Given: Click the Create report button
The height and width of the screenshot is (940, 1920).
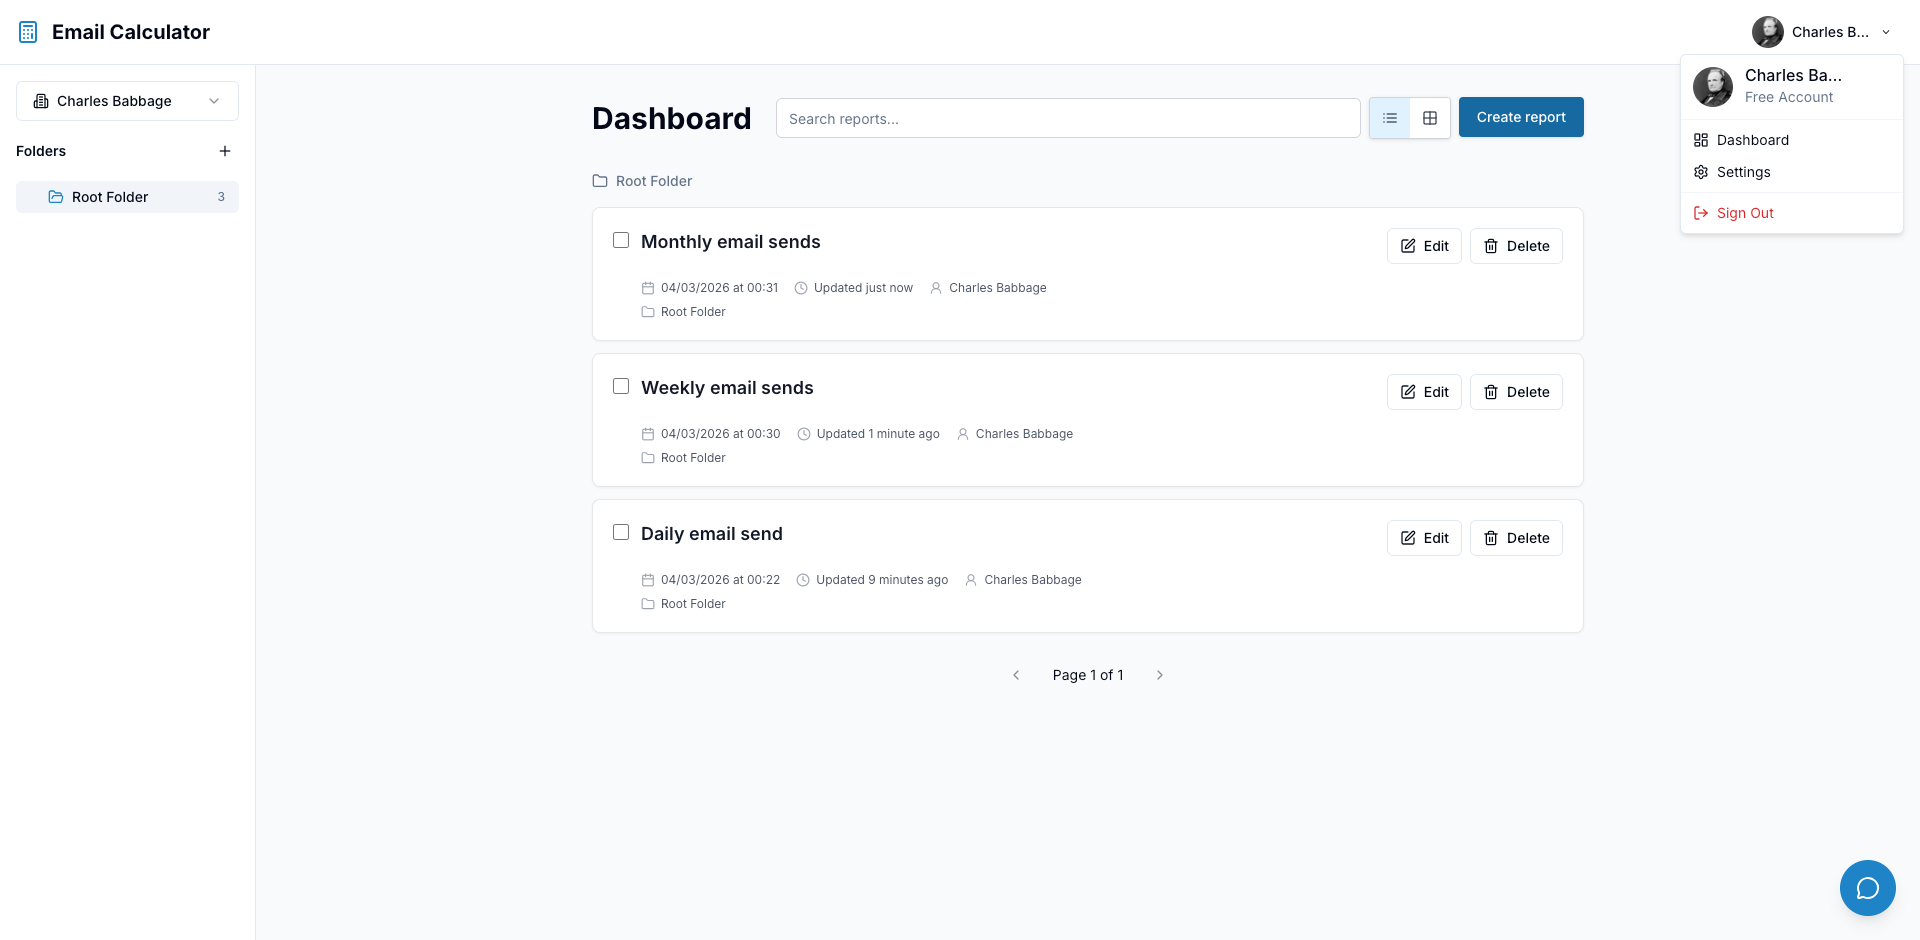Looking at the screenshot, I should click(x=1521, y=117).
